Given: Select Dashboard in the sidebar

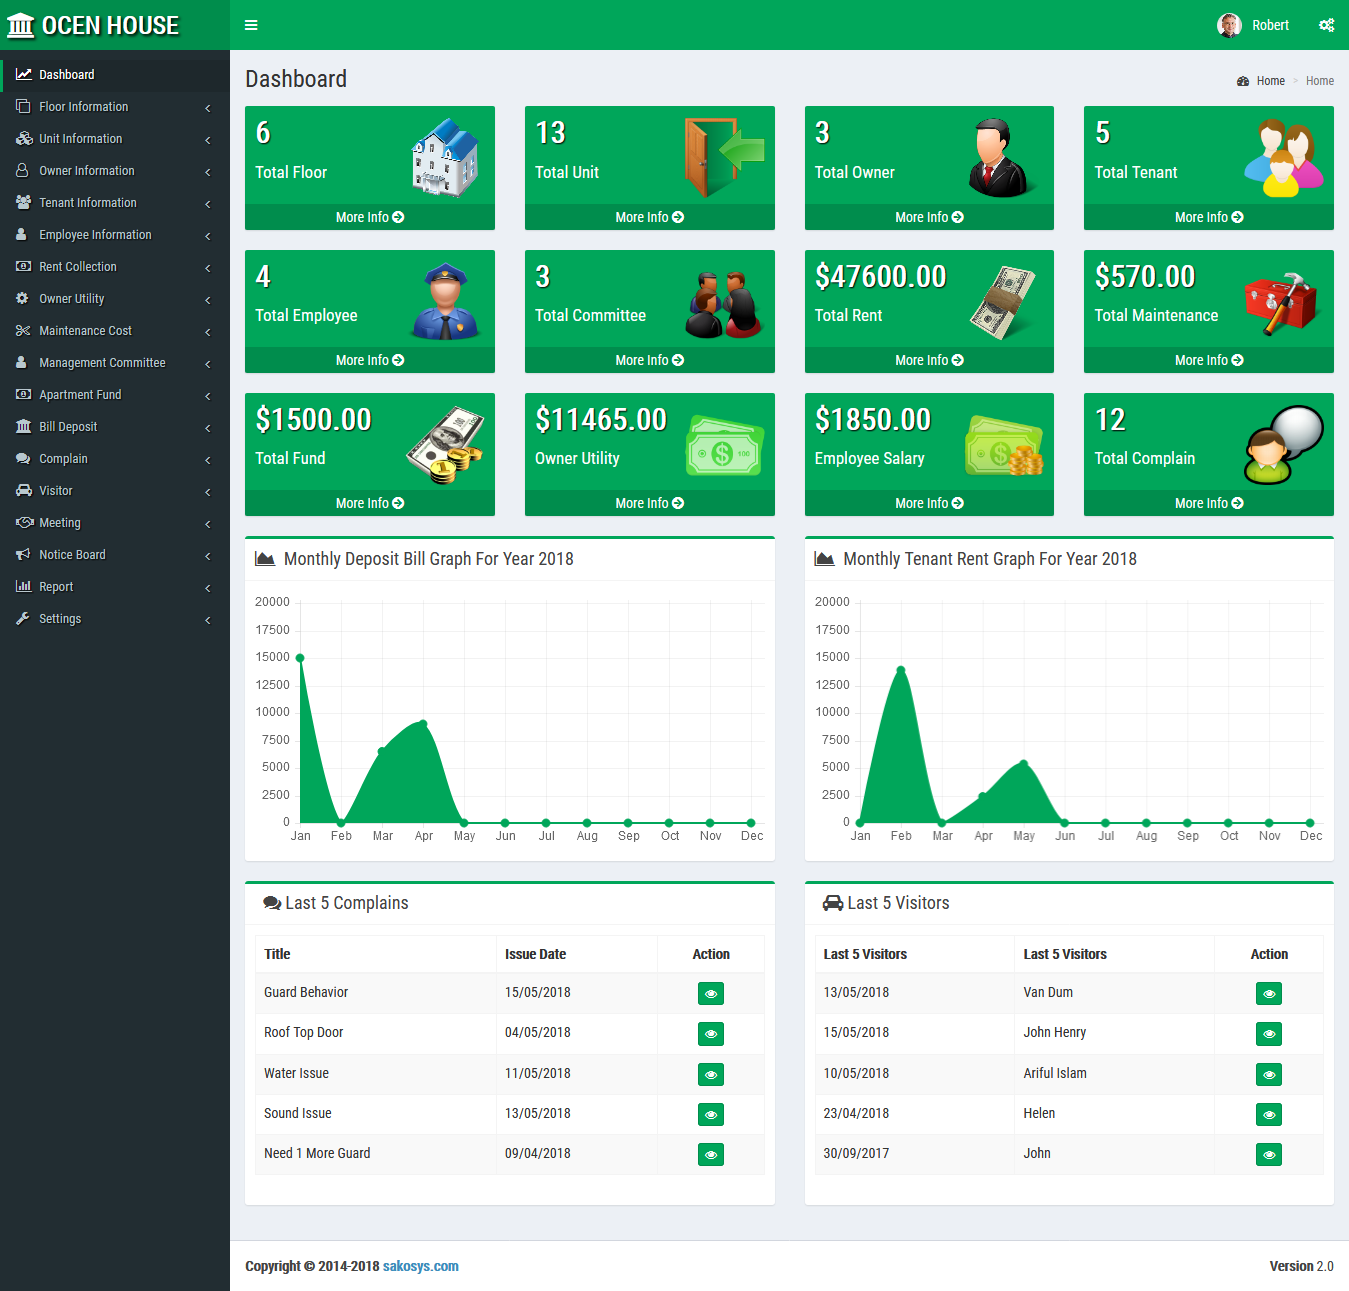Looking at the screenshot, I should click(x=67, y=75).
